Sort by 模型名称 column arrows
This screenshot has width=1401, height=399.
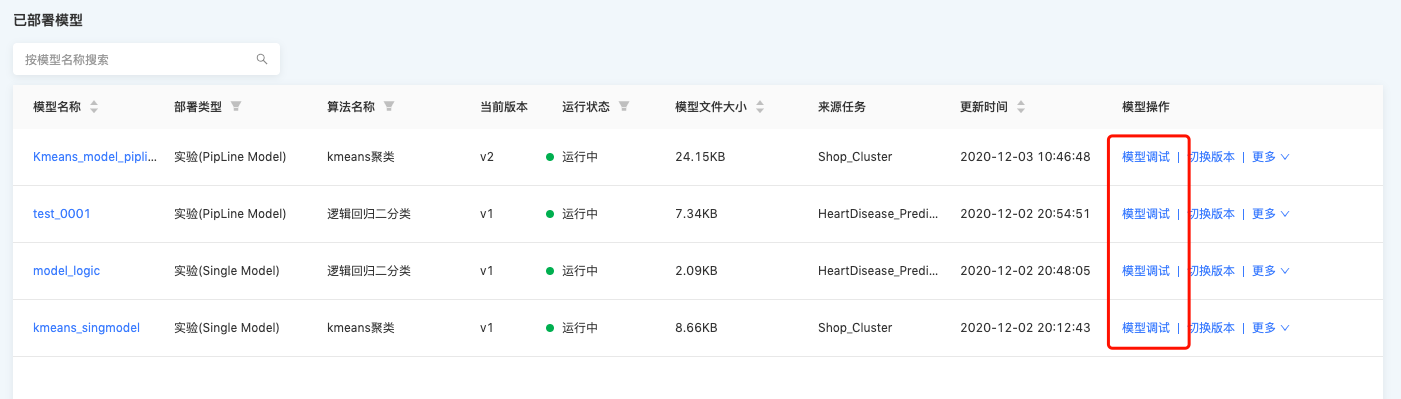pos(94,107)
